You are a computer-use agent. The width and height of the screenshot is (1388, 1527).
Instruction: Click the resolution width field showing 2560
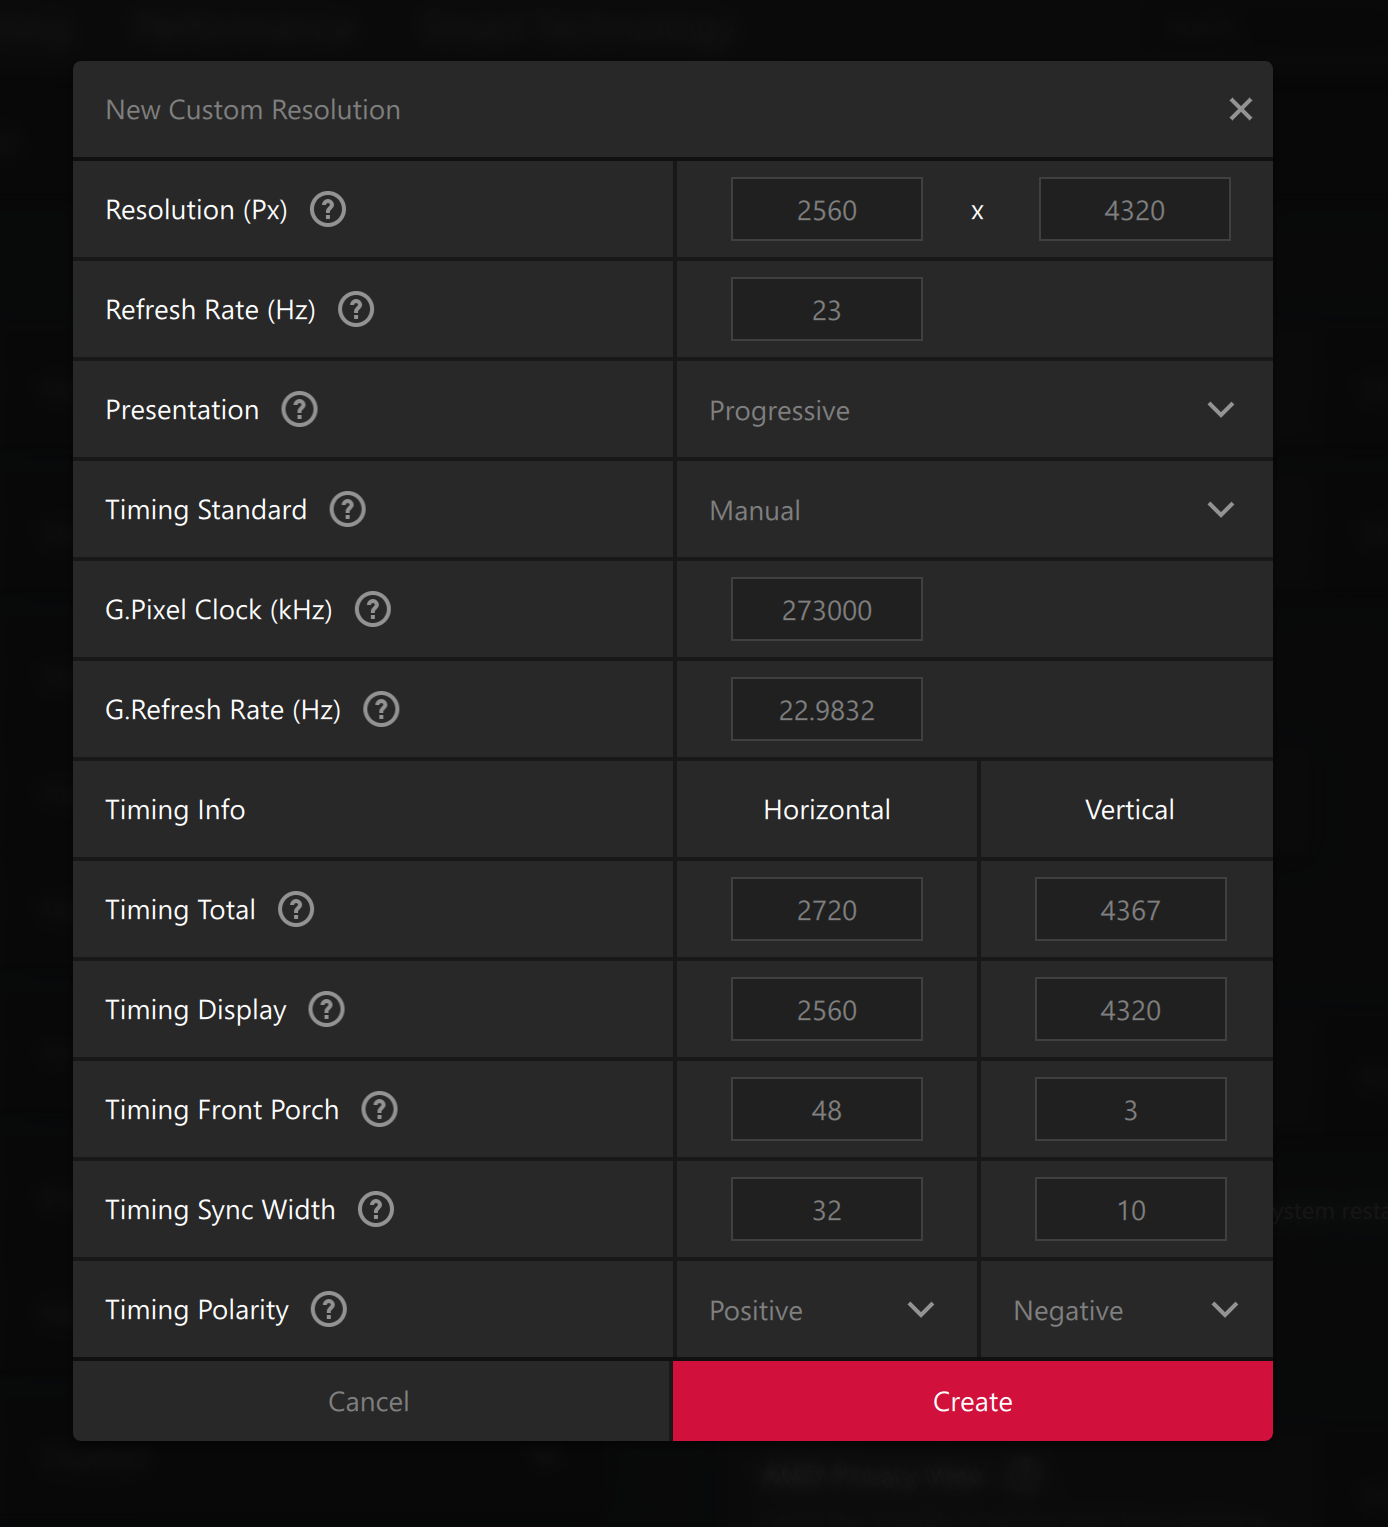(x=826, y=210)
